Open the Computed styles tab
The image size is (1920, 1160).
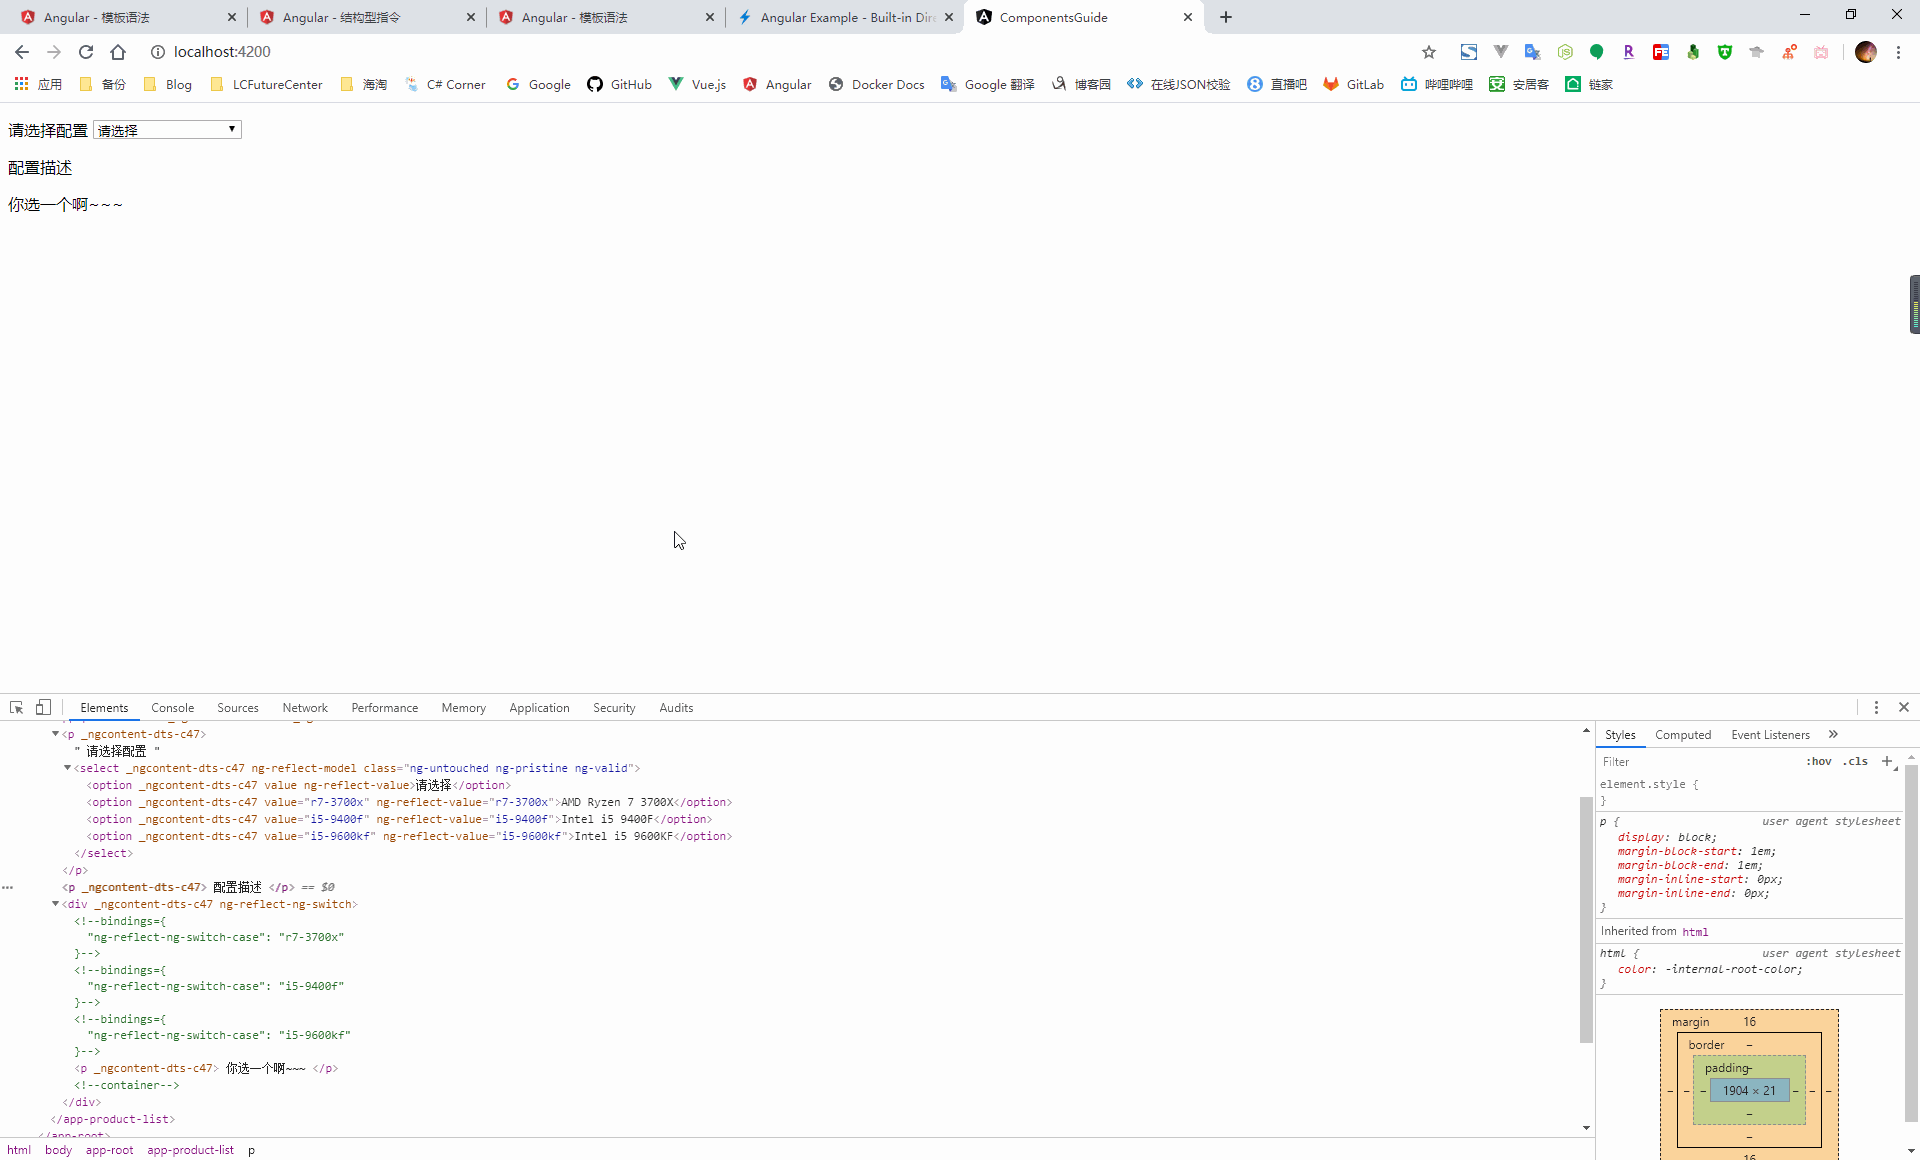tap(1683, 734)
